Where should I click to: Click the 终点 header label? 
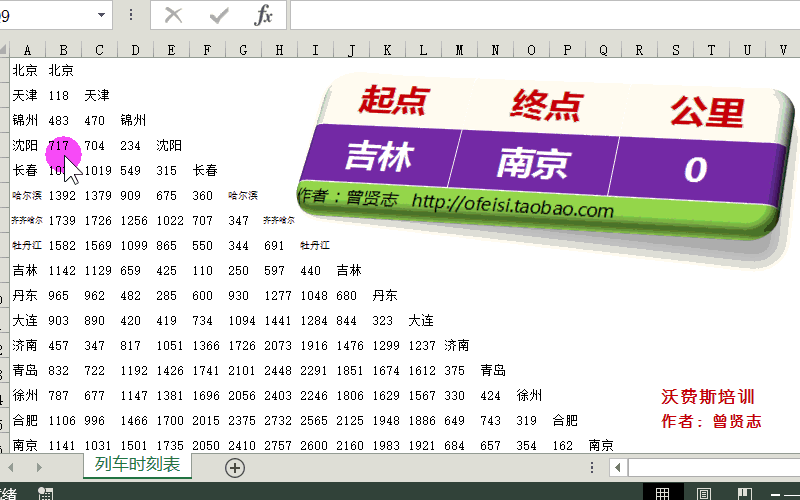[546, 105]
